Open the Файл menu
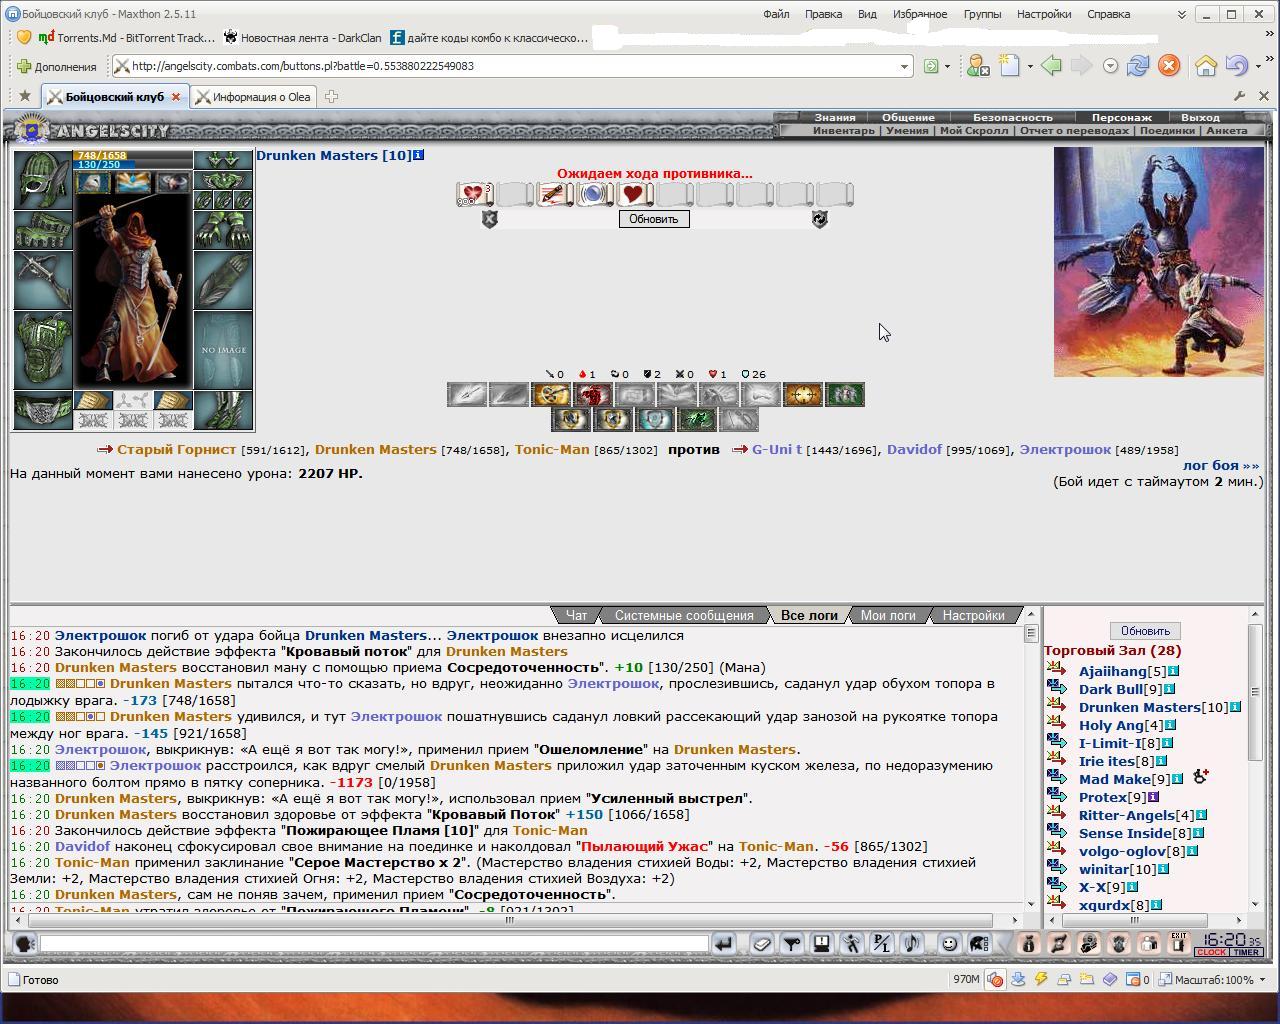Screen dimensions: 1280x1024 pos(776,14)
